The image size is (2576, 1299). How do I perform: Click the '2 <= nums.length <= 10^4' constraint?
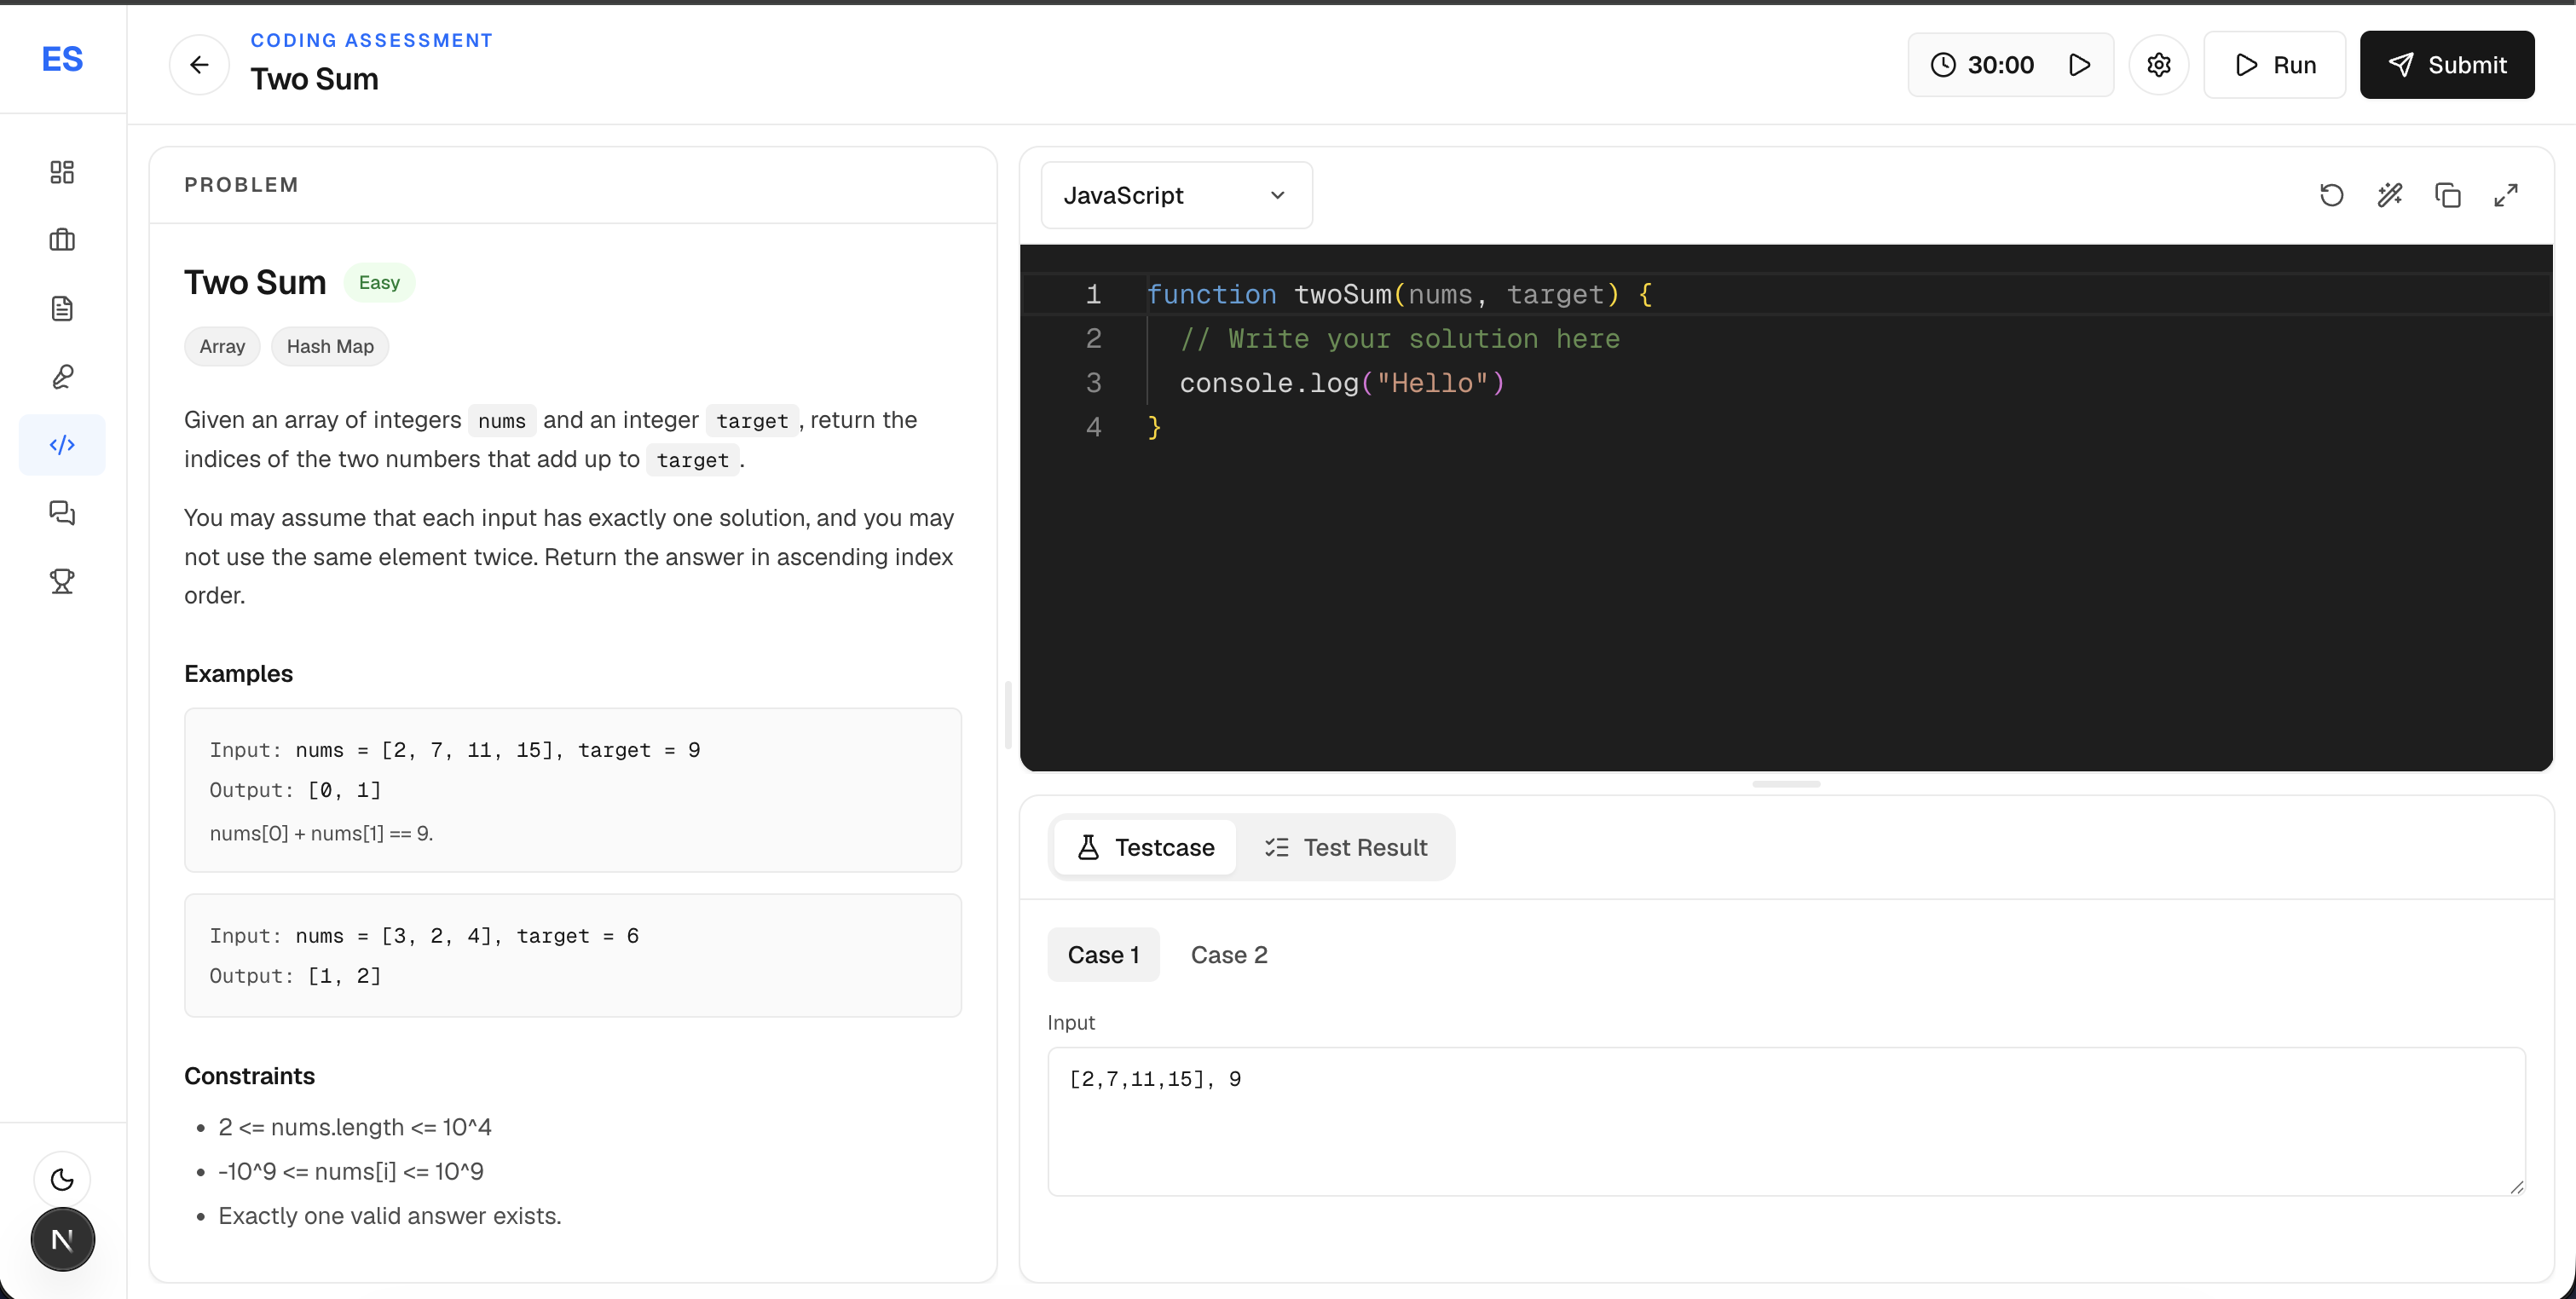click(x=355, y=1127)
